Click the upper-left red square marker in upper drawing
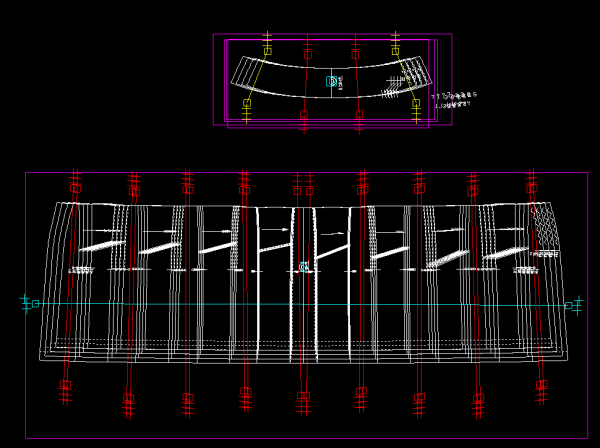This screenshot has height=448, width=600. point(307,54)
